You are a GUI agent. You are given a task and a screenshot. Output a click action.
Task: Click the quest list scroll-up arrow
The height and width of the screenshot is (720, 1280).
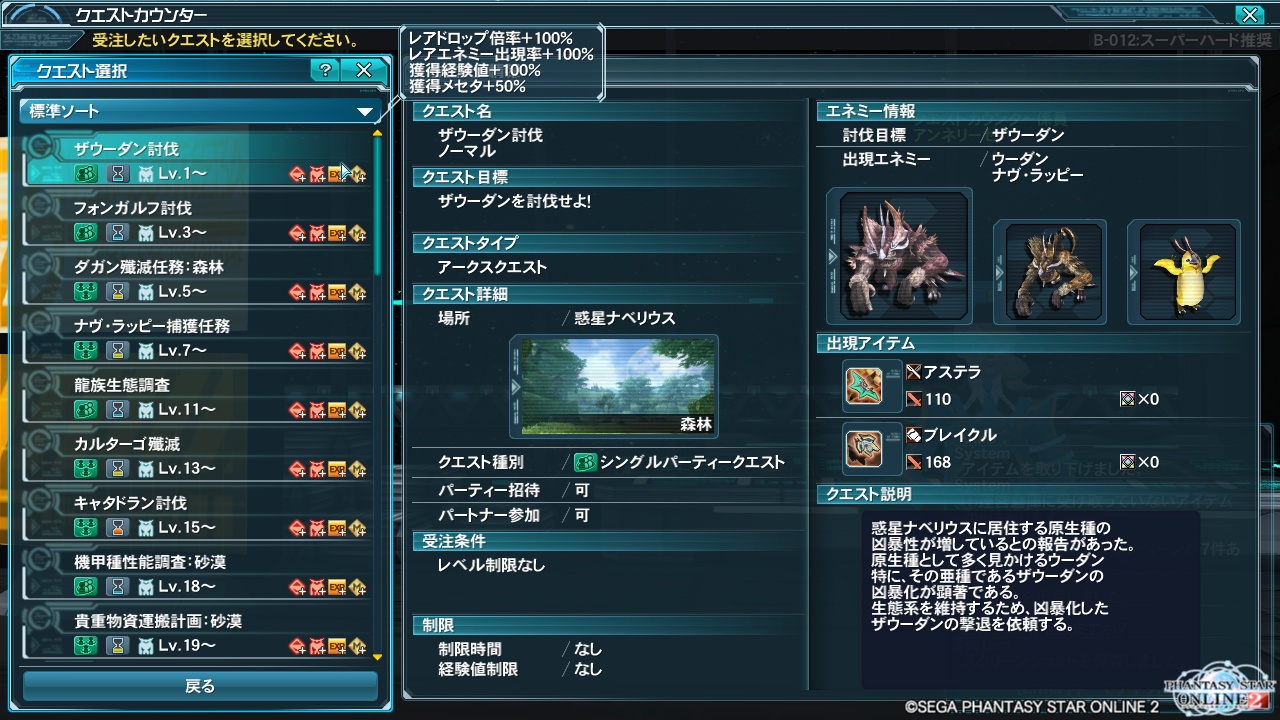tap(377, 132)
